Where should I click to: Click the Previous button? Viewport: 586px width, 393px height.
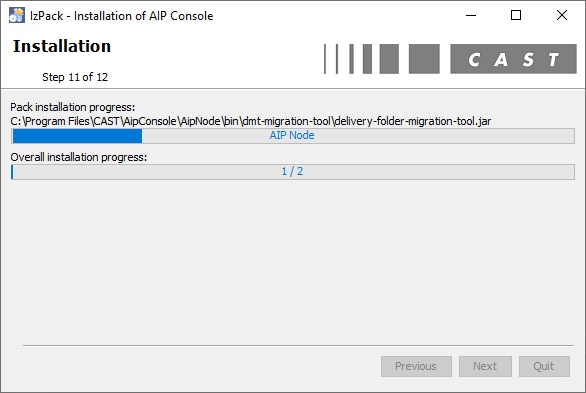click(x=416, y=366)
